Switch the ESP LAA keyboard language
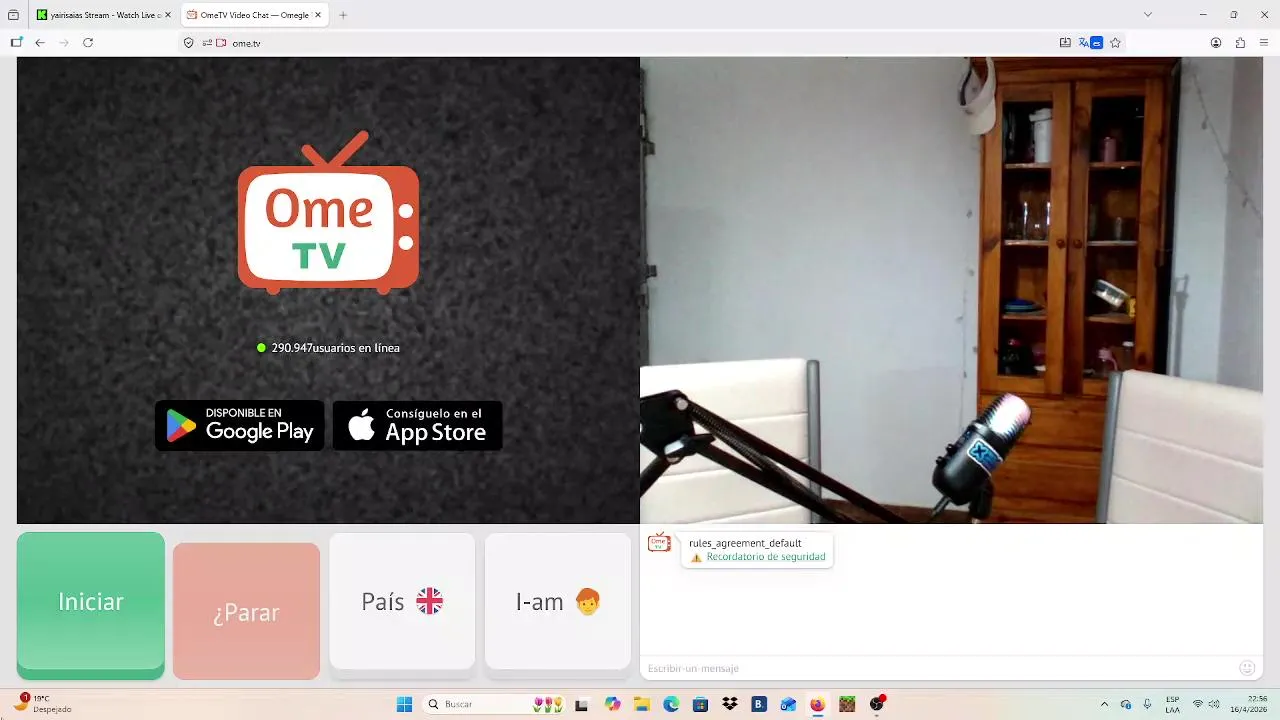 click(x=1173, y=704)
